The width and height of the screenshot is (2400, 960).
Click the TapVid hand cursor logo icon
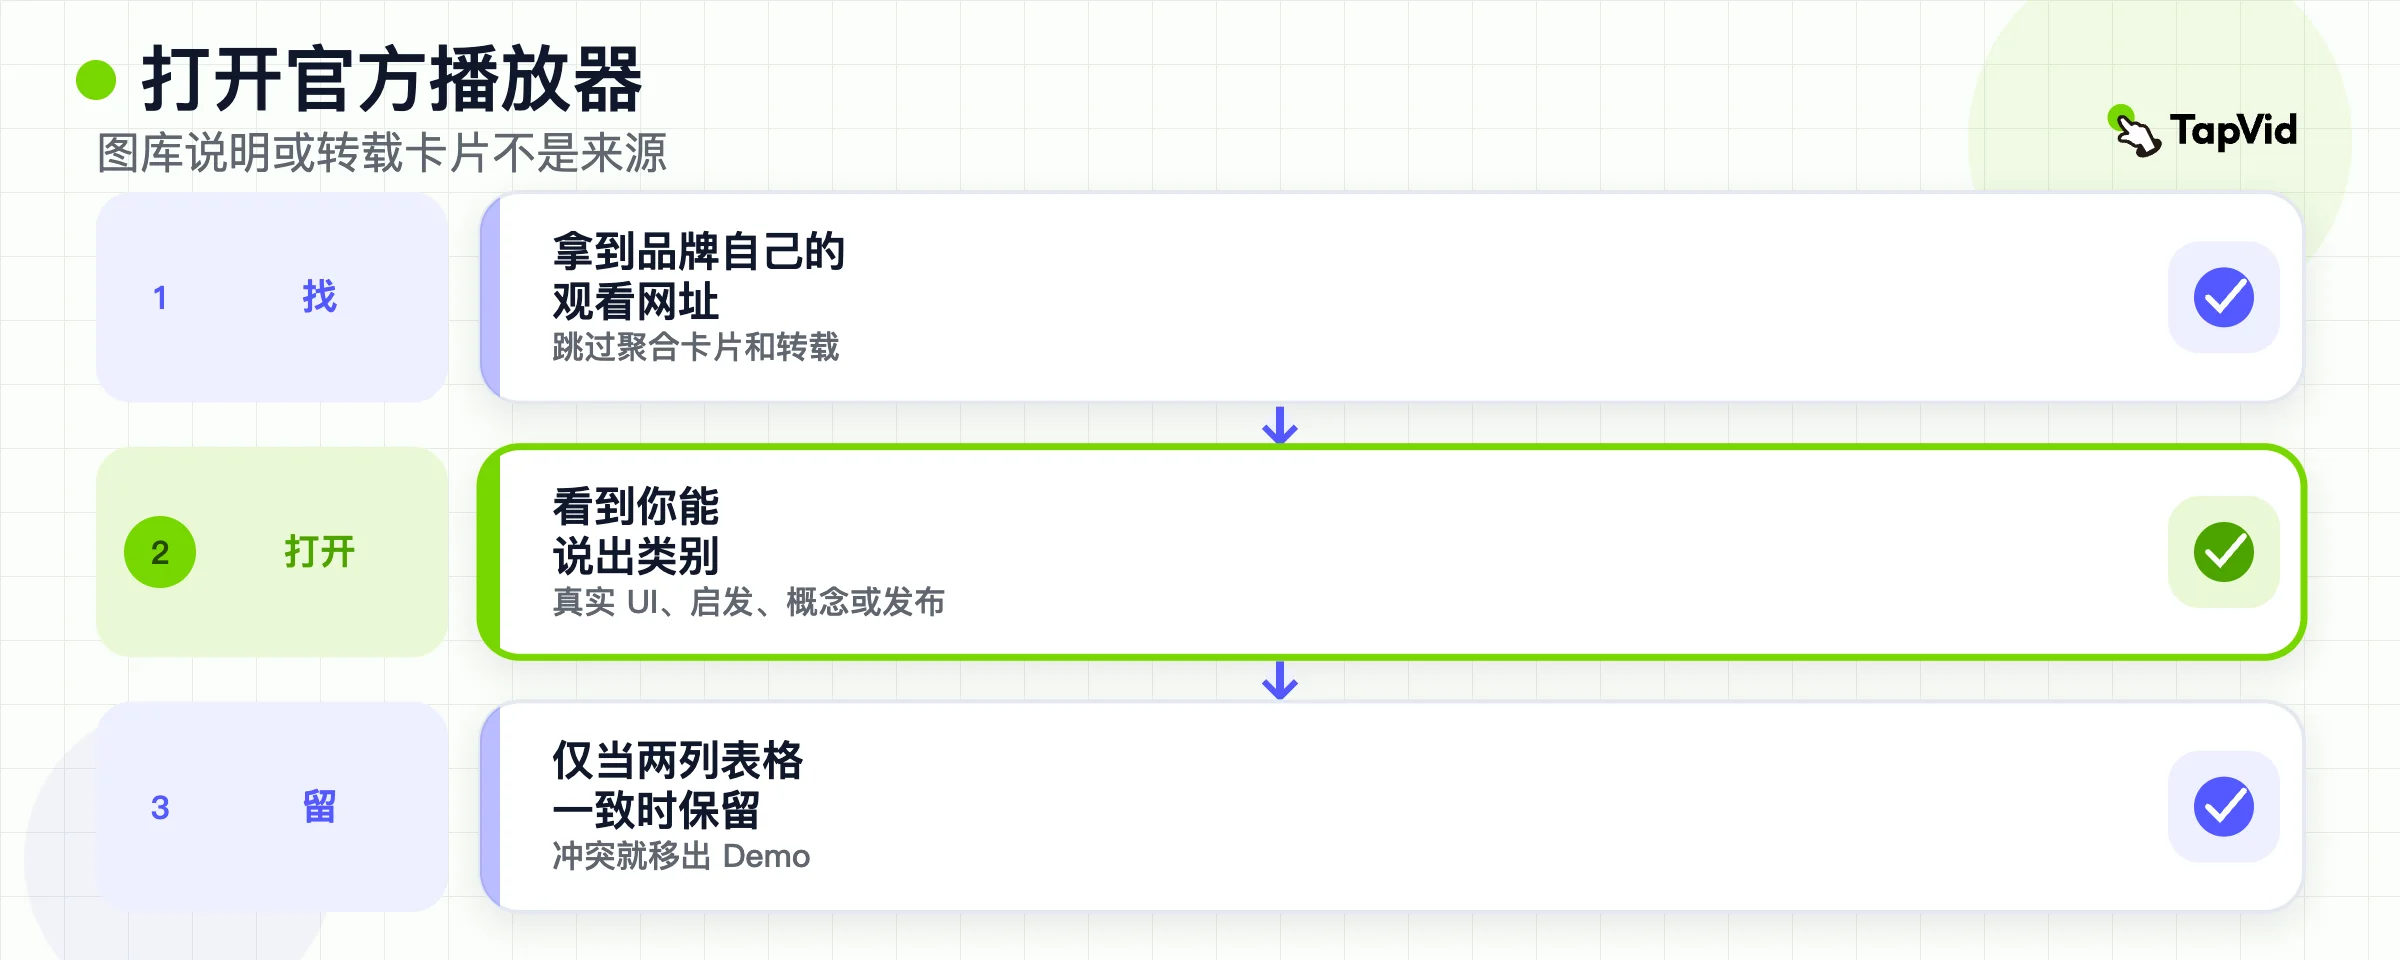(2134, 131)
